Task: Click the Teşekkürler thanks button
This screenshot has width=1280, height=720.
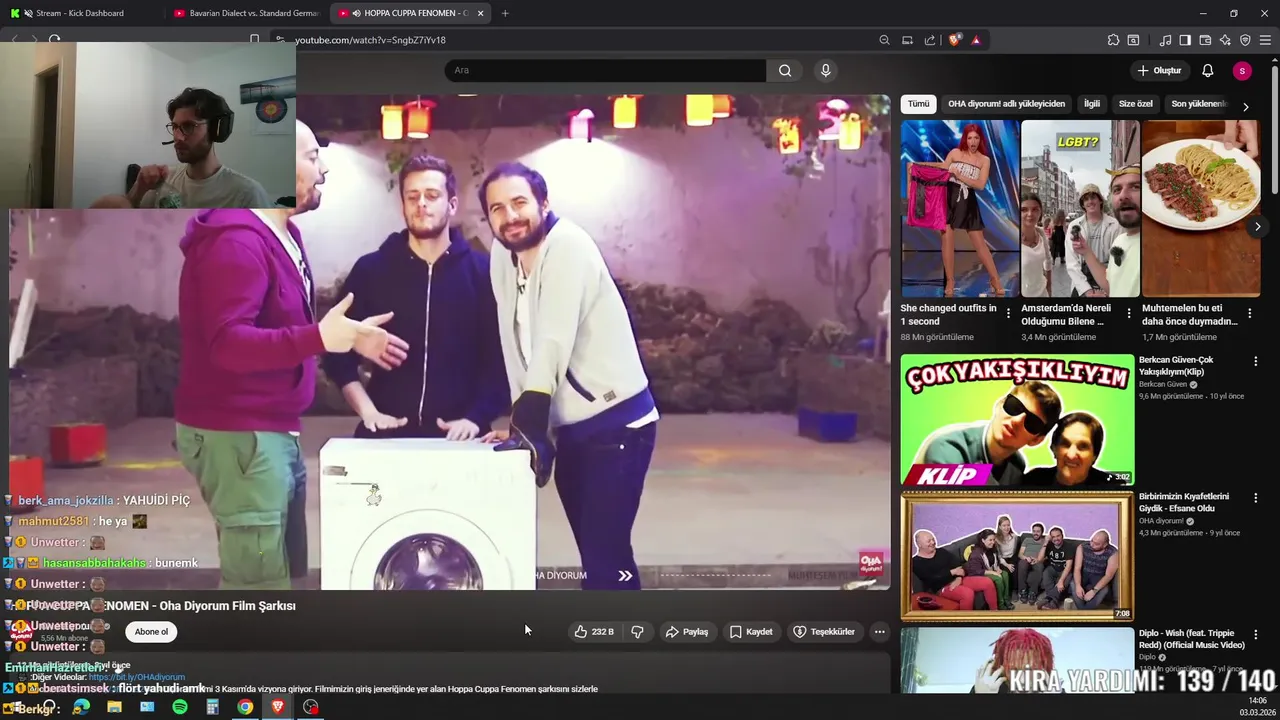Action: 824,632
